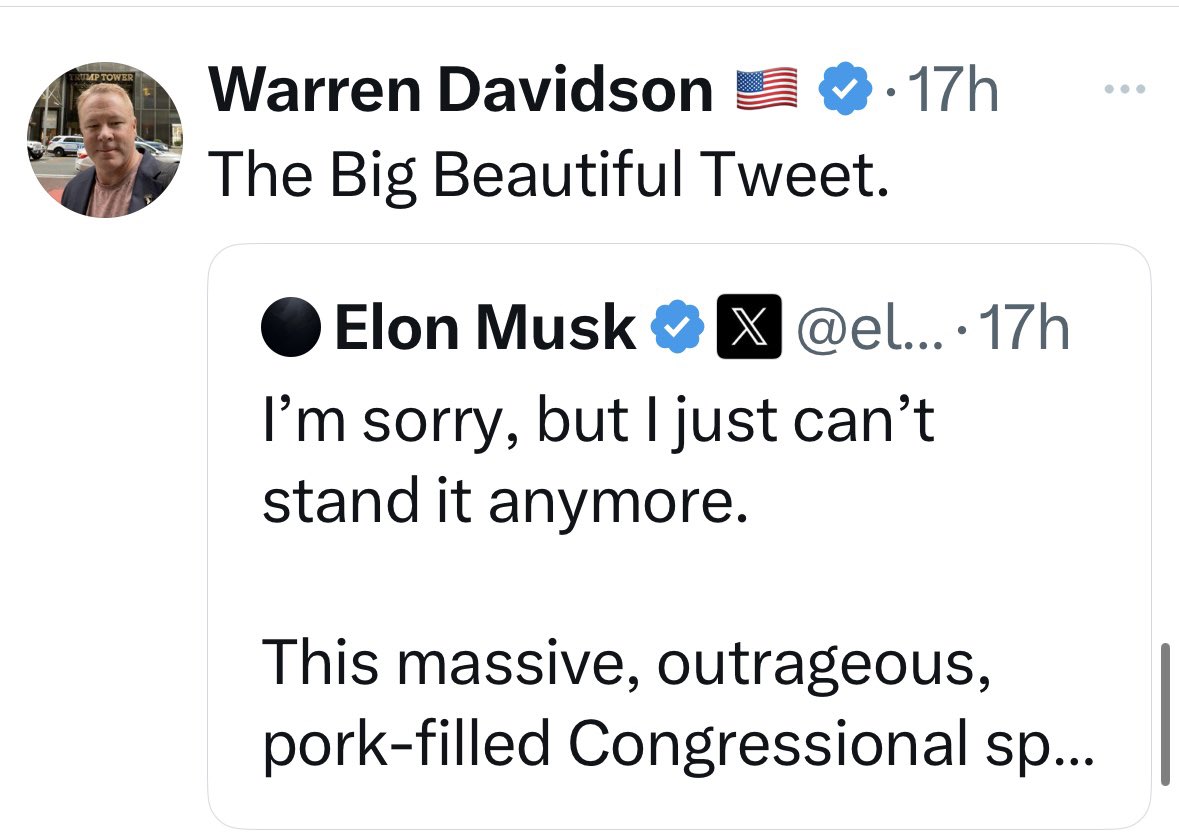Click the X logo affiliation badge
This screenshot has width=1179, height=832.
click(x=750, y=328)
